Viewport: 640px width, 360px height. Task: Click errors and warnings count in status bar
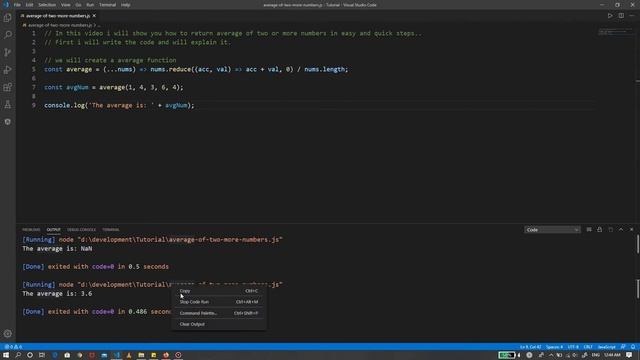(x=13, y=347)
